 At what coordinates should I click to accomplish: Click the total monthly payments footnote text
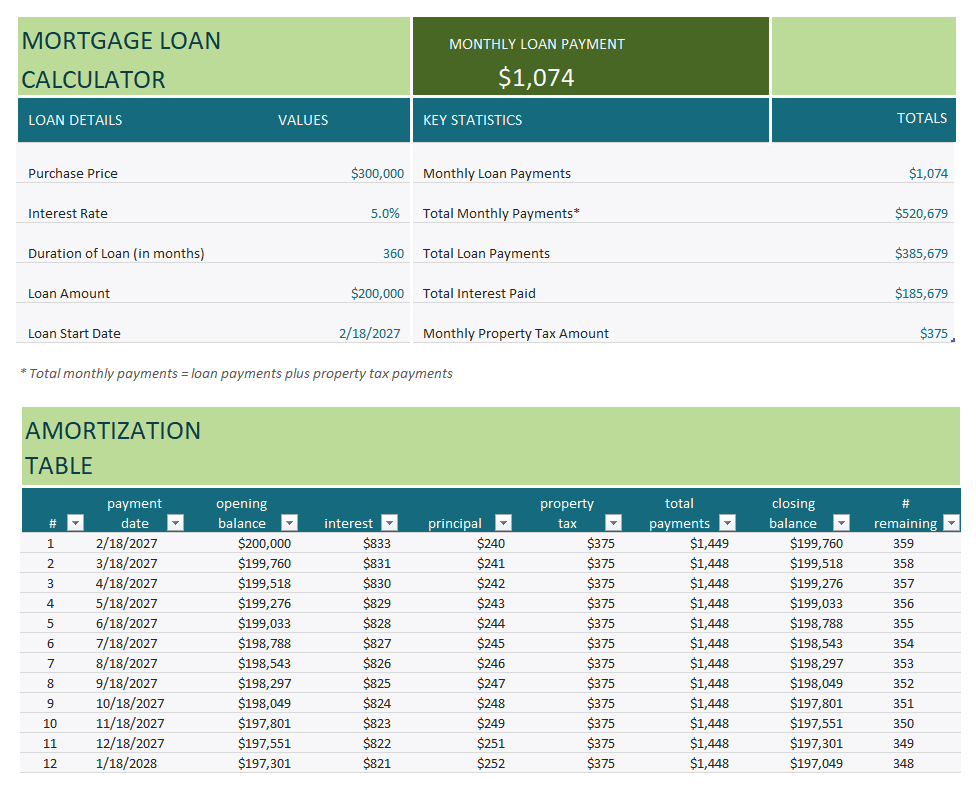tap(237, 373)
